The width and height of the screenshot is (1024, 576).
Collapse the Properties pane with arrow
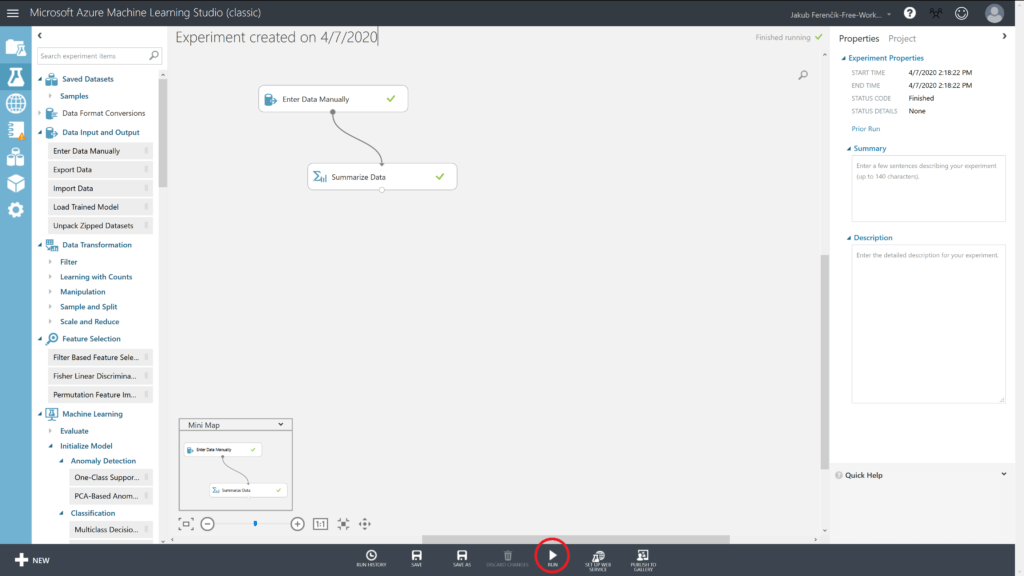(x=1004, y=37)
